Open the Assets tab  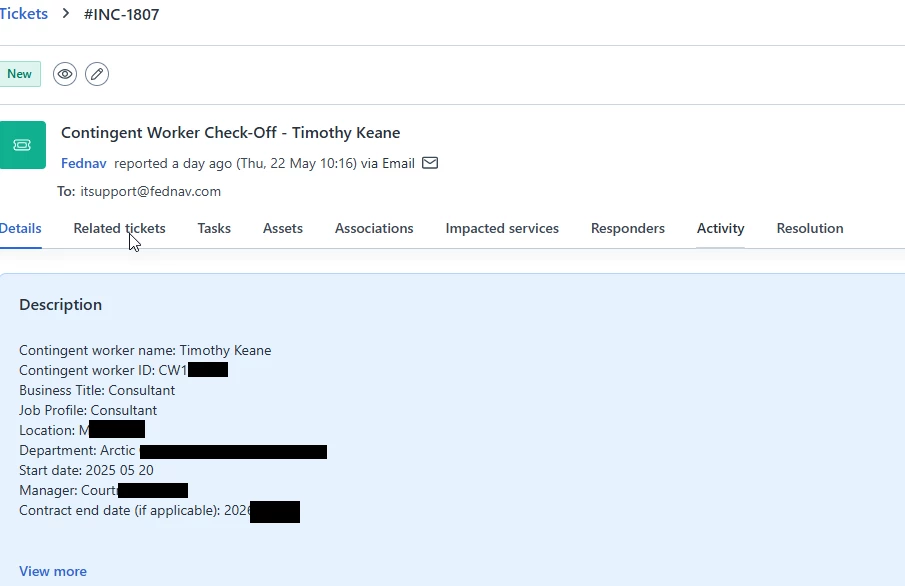[283, 229]
